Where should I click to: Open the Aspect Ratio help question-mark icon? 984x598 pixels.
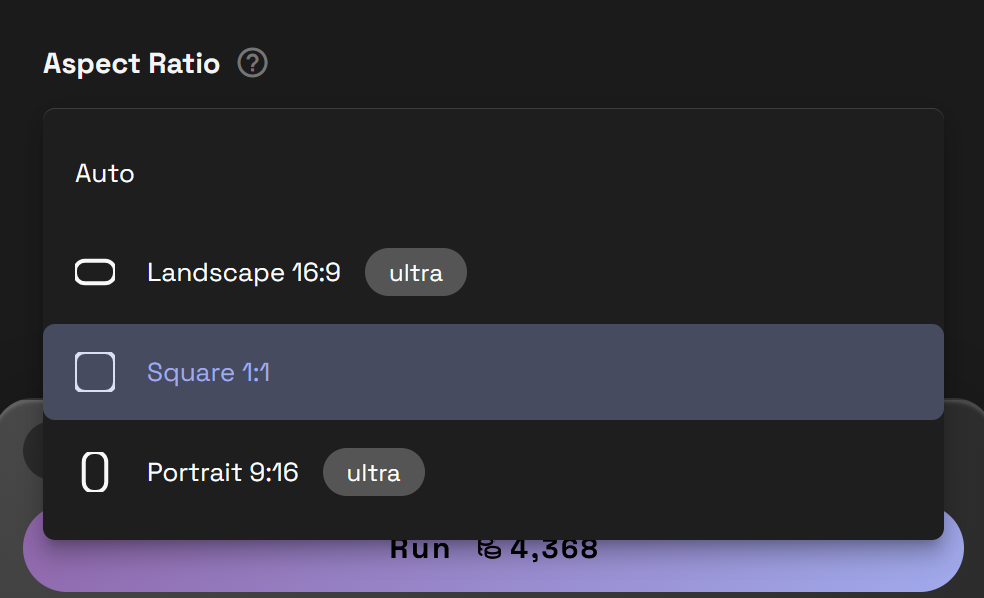[253, 64]
